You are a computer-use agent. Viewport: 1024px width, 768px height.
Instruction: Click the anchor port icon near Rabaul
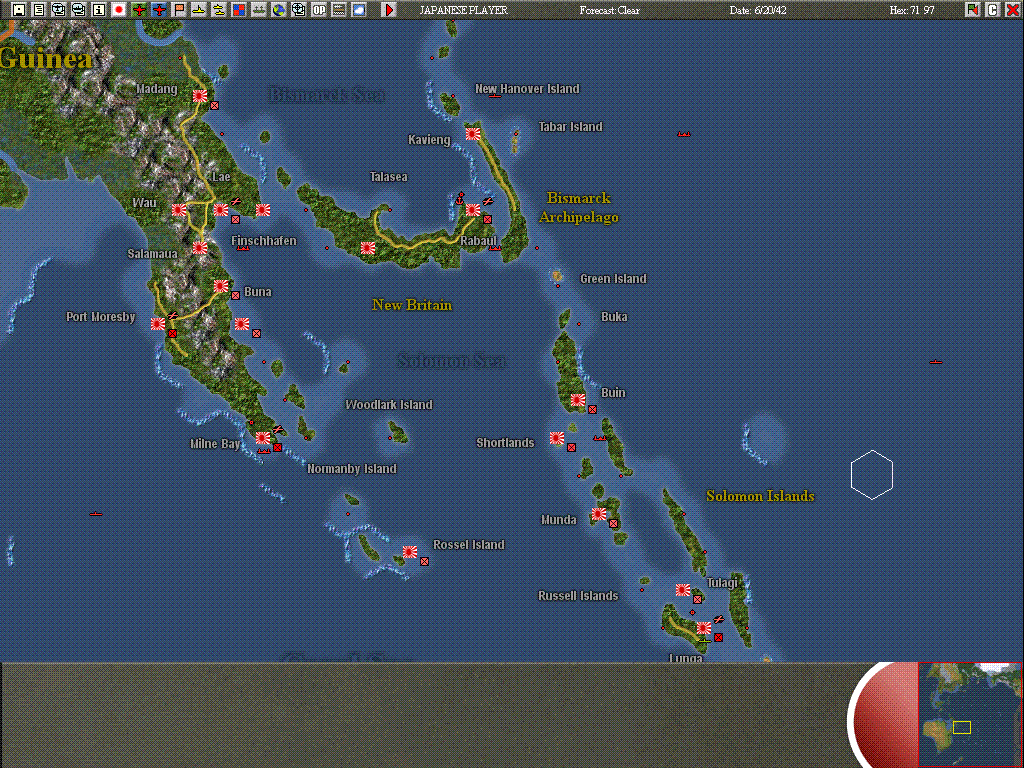point(460,199)
